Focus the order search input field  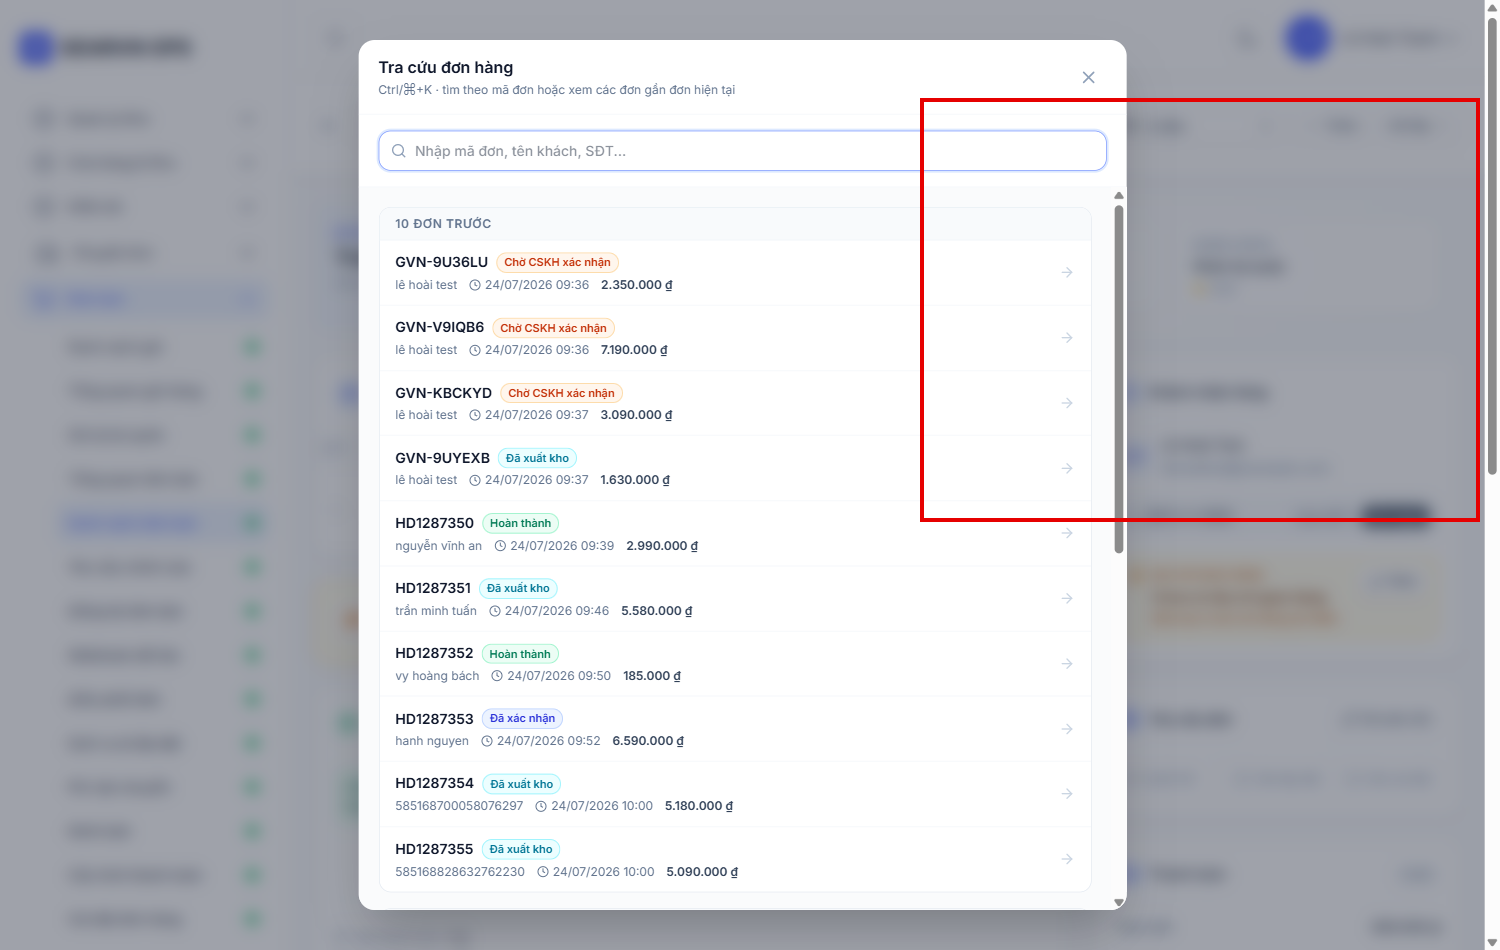[x=742, y=151]
